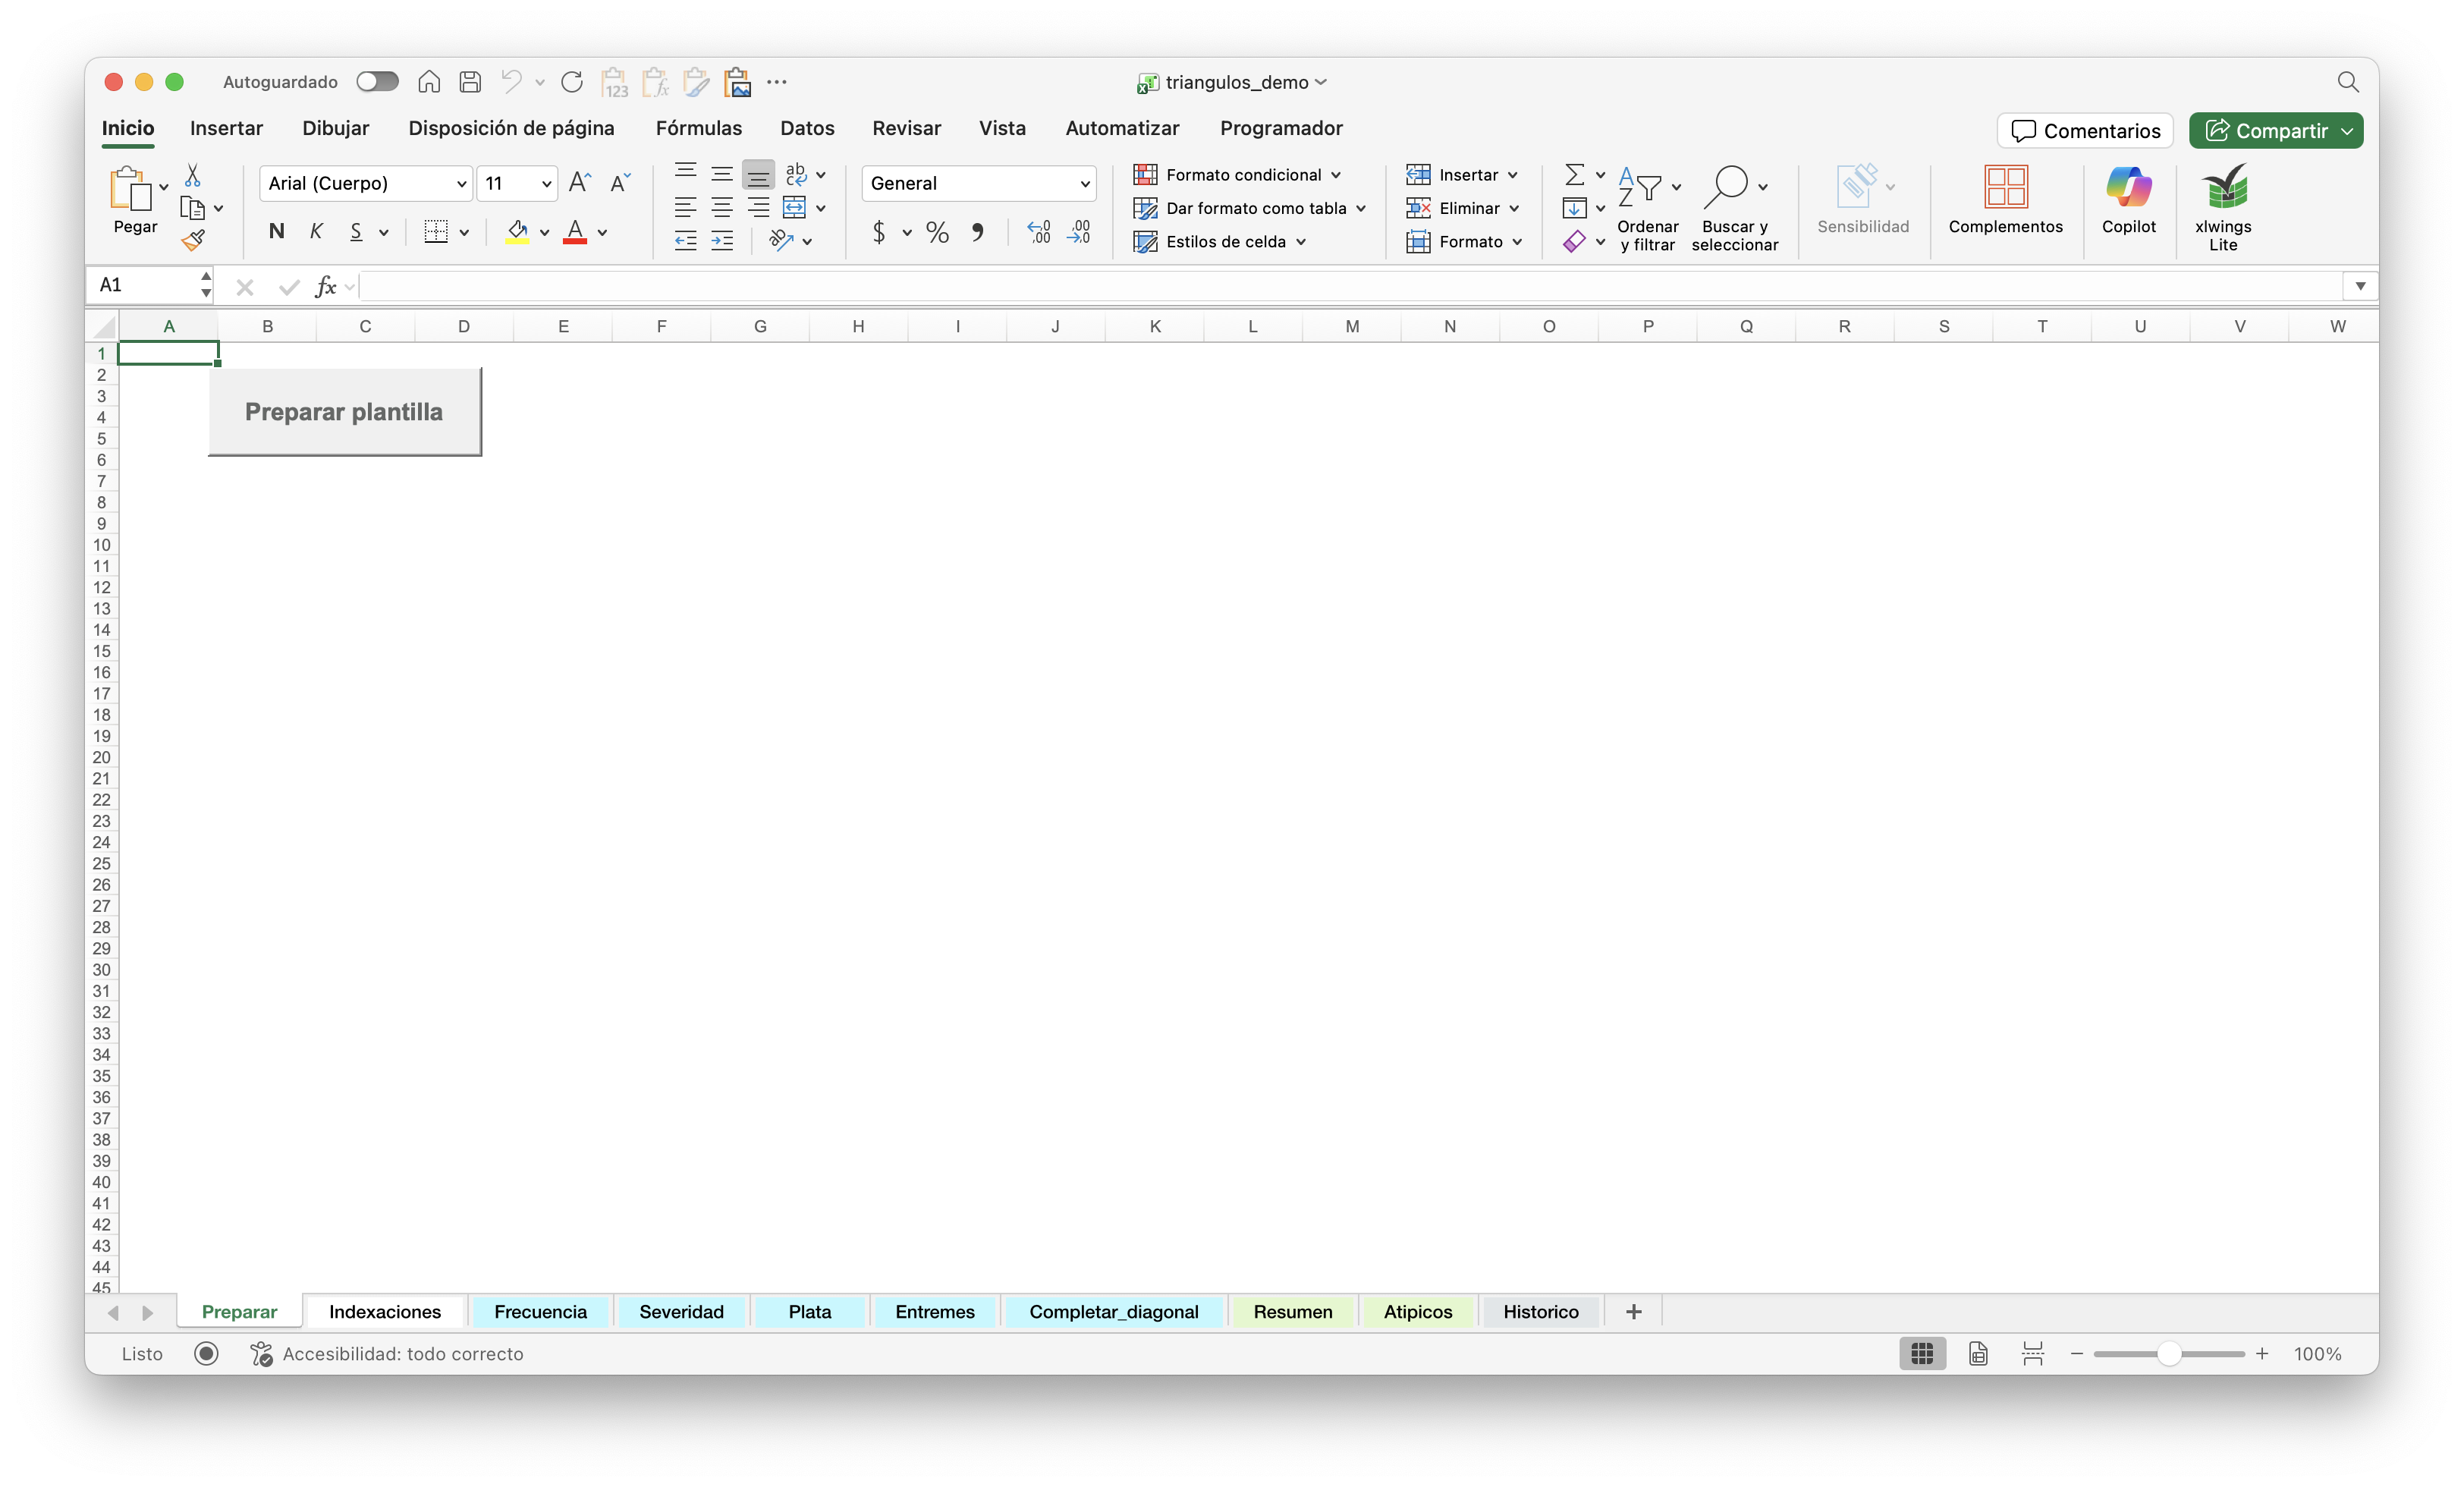Switch to page layout view
Image resolution: width=2464 pixels, height=1487 pixels.
click(x=1978, y=1353)
